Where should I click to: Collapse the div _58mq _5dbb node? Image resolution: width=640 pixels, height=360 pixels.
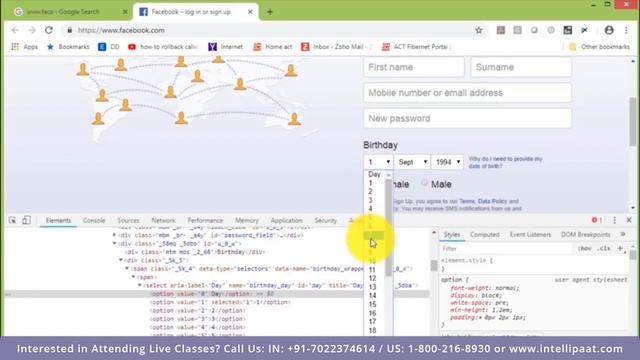[114, 243]
